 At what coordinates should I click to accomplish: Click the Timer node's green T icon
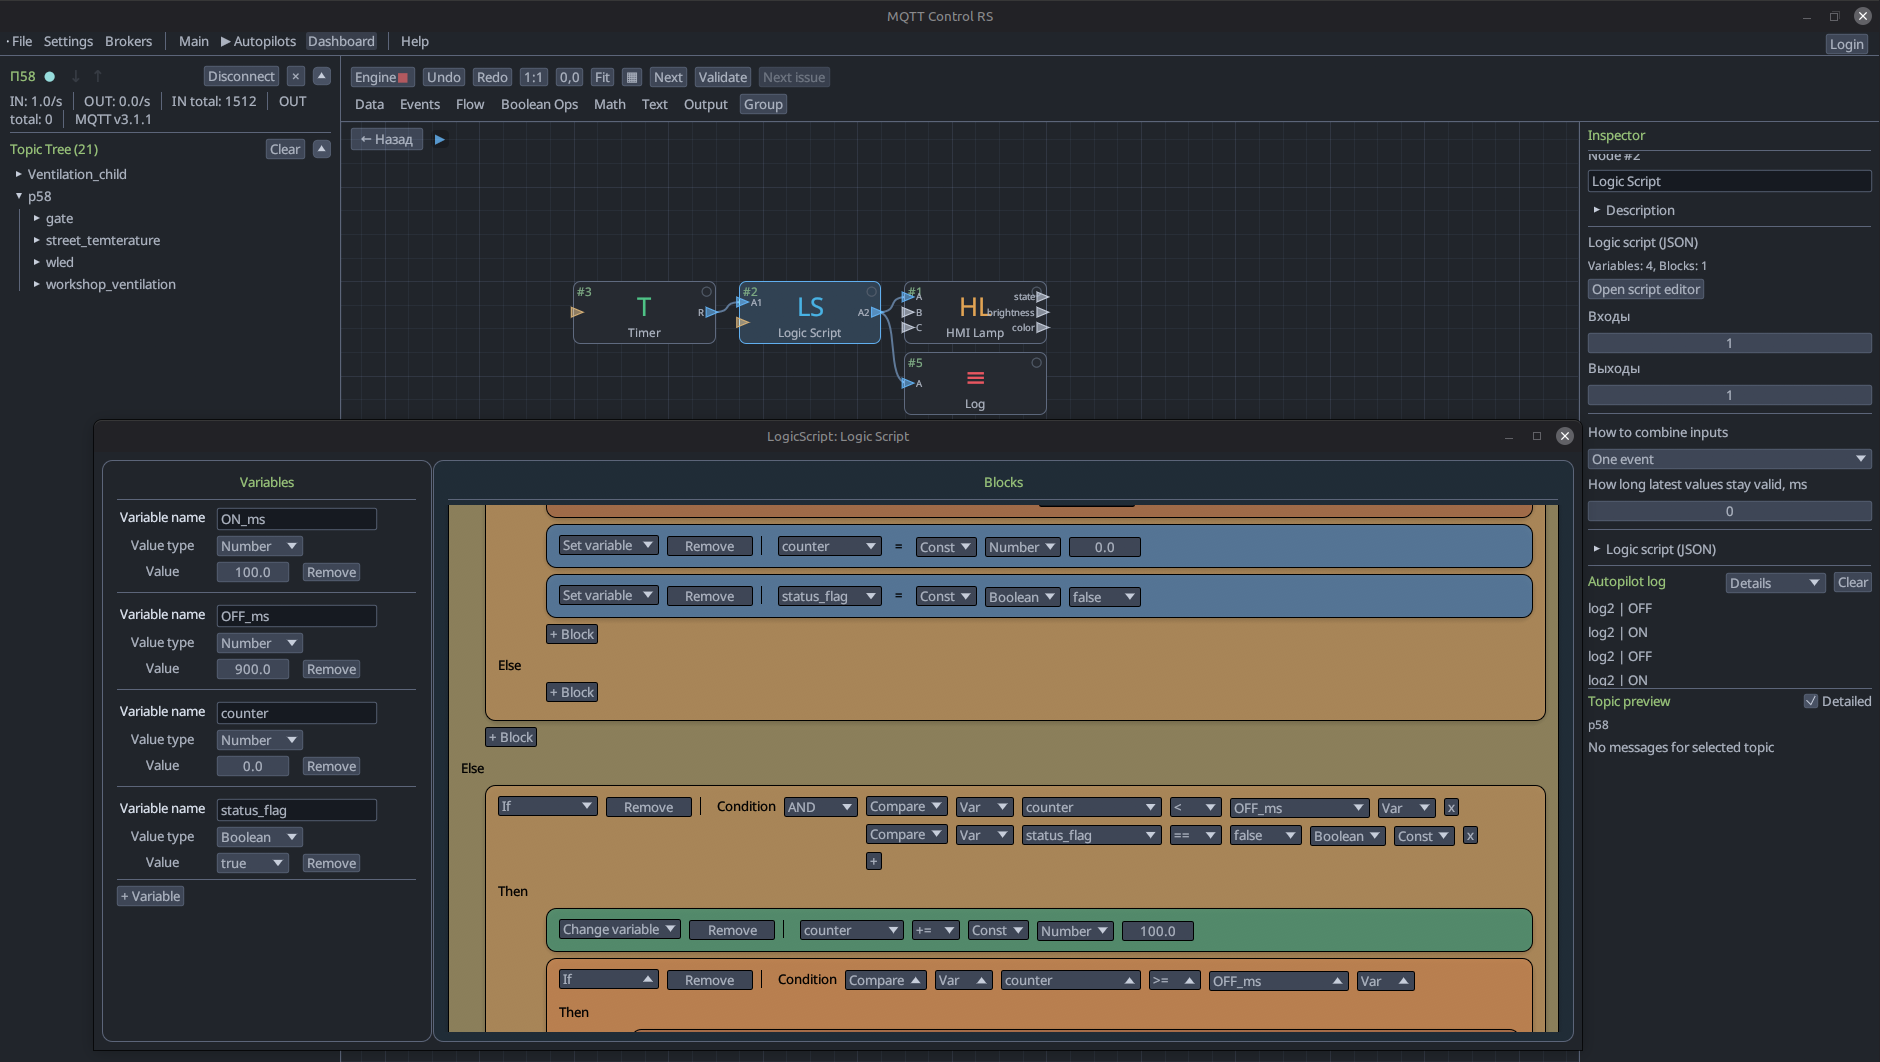[643, 306]
